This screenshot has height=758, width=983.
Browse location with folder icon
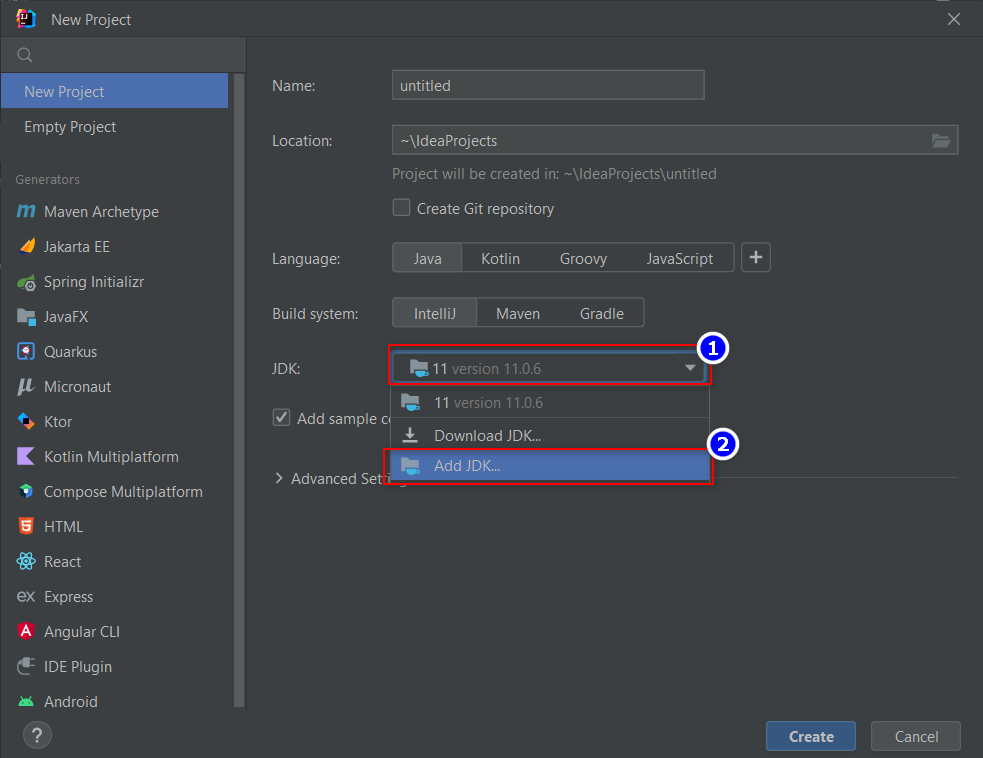pos(940,140)
